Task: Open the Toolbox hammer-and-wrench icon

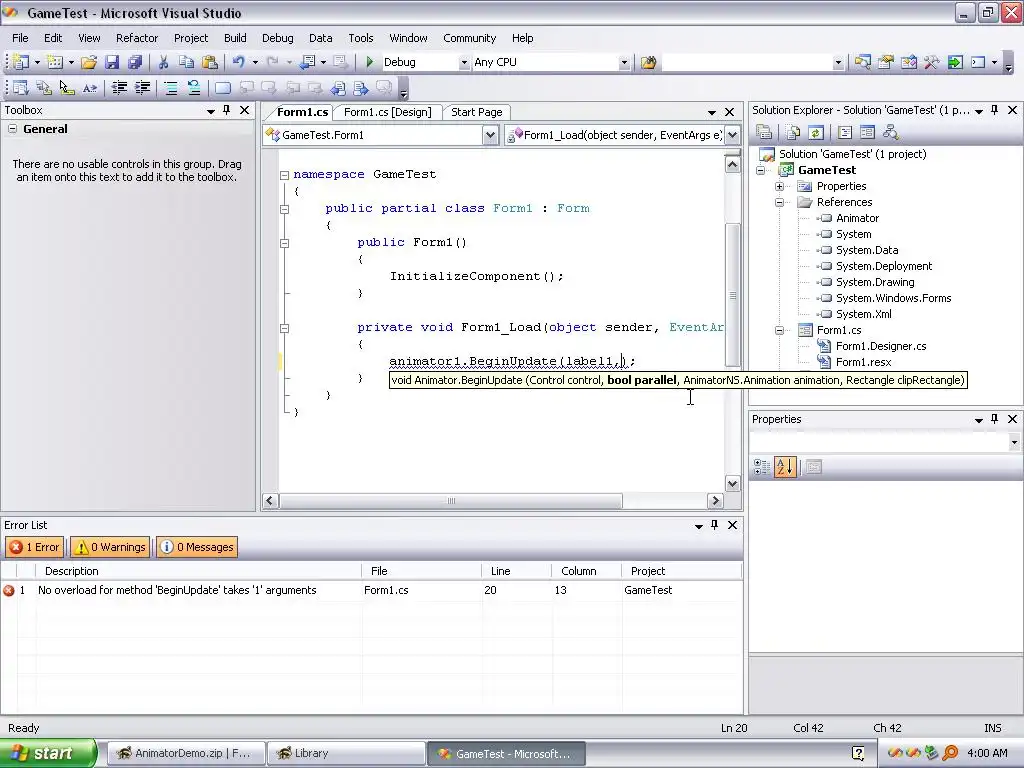Action: click(x=931, y=62)
